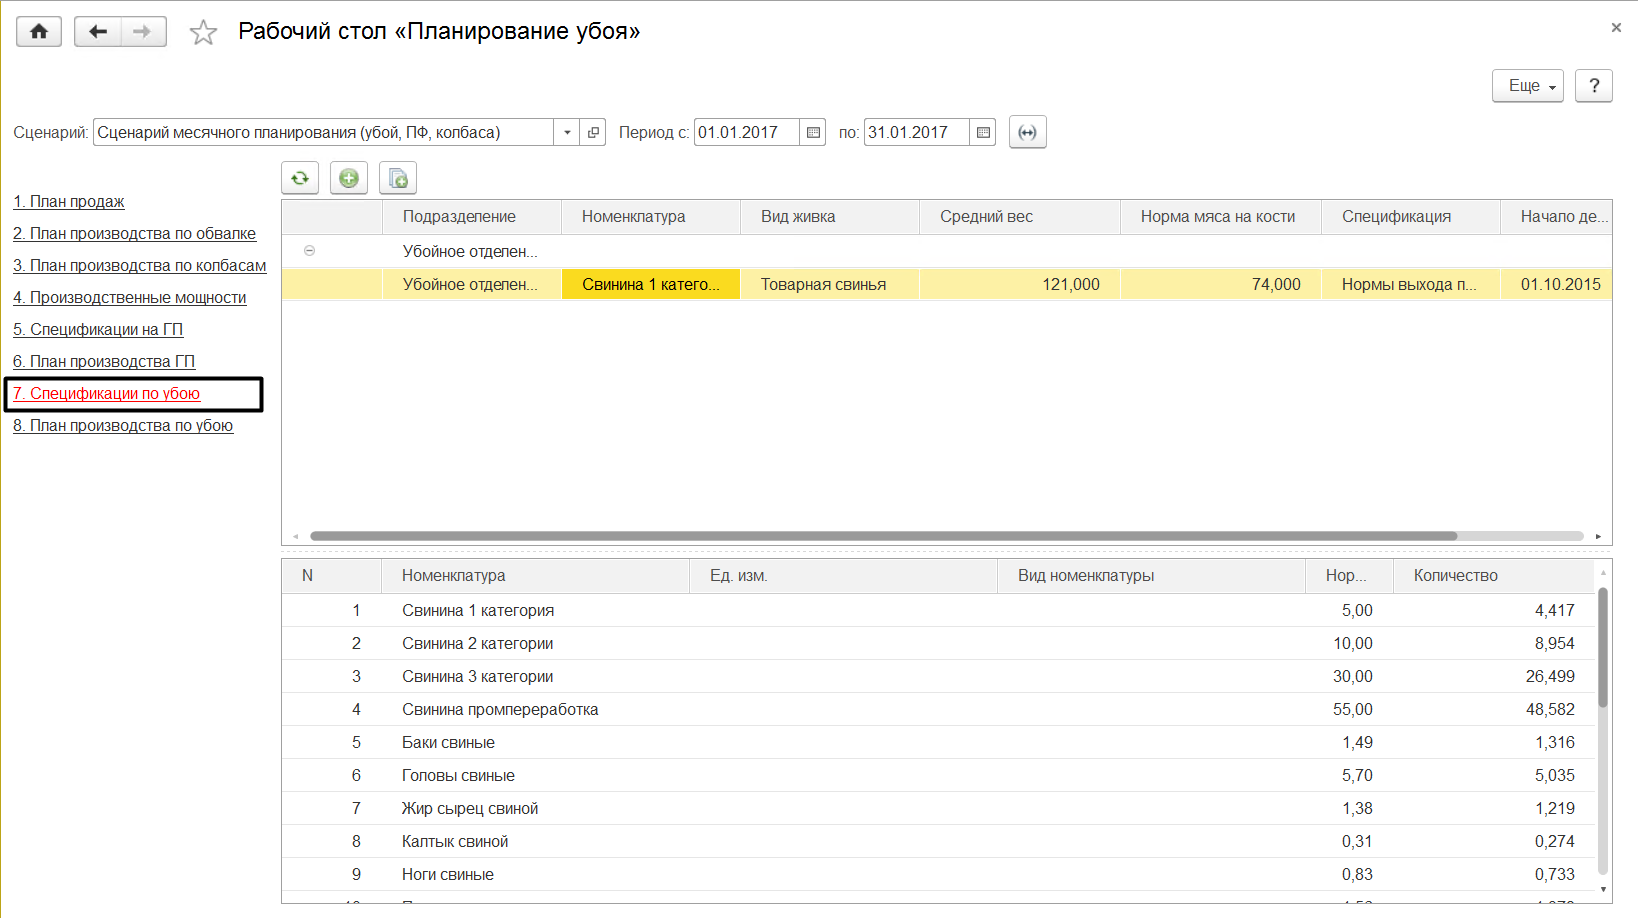The image size is (1638, 918).
Task: Select the Нормы выхода п... cell
Action: point(1411,284)
